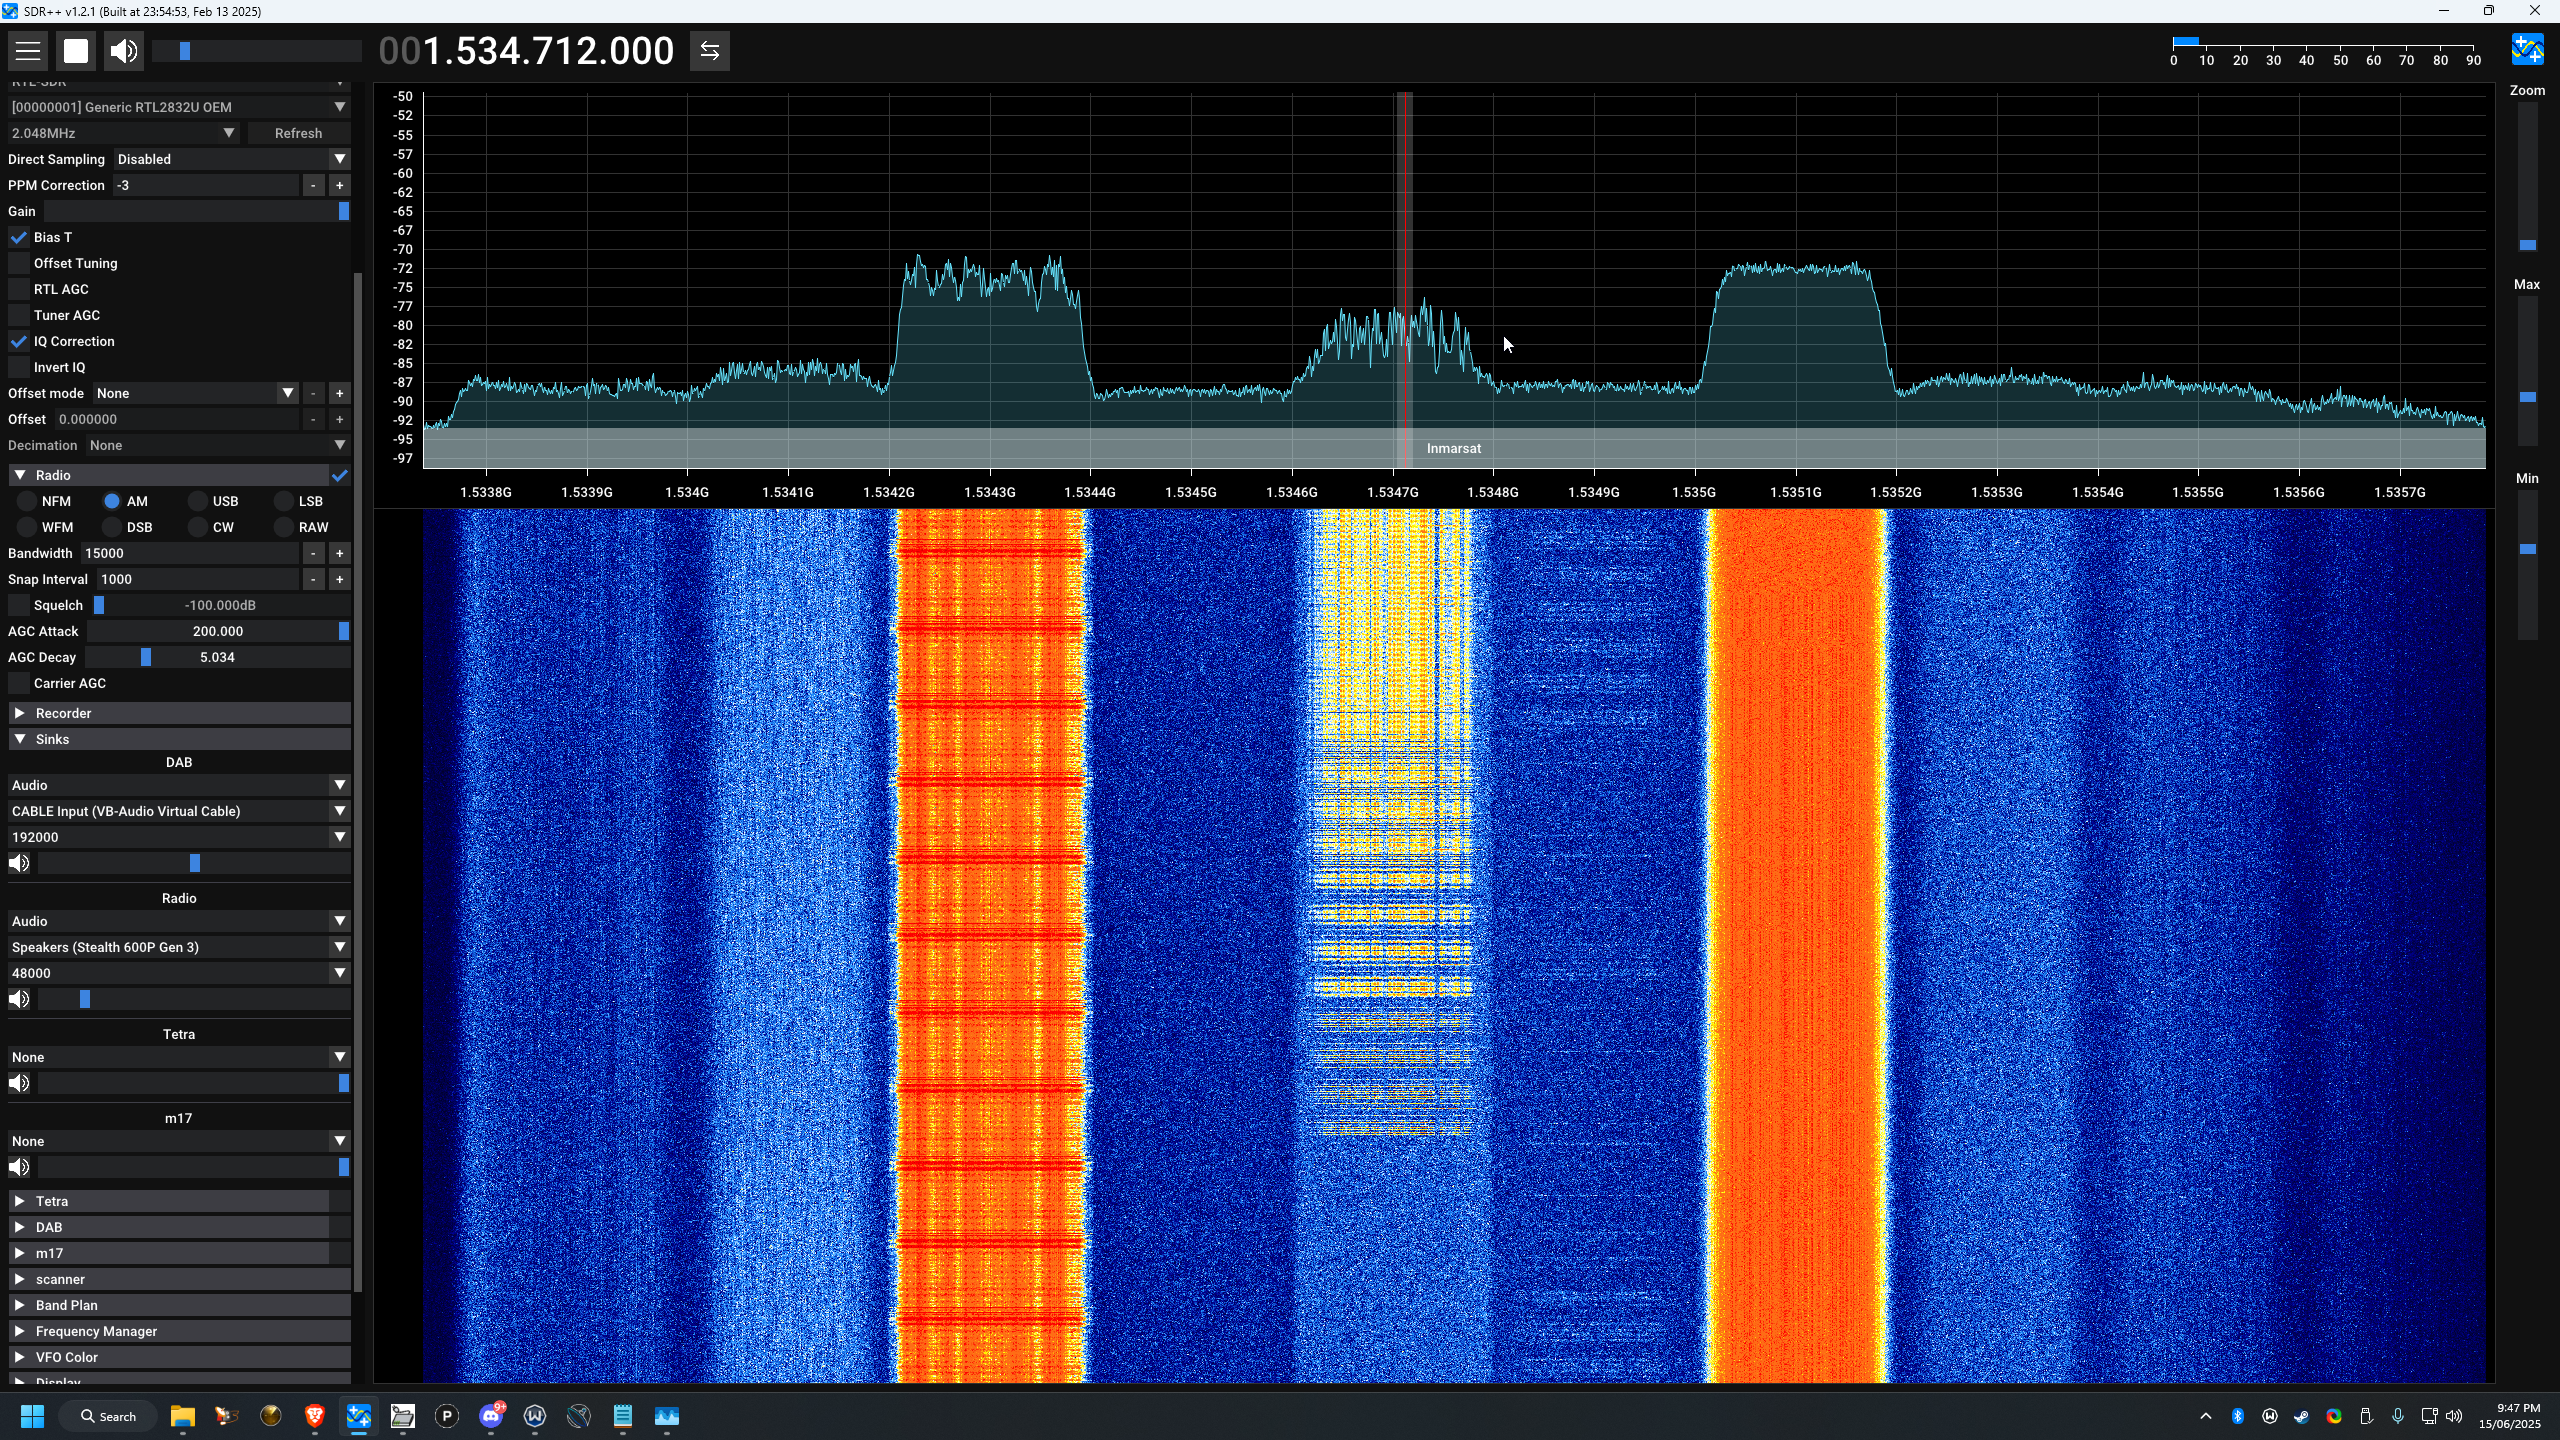Open the Notepad taskbar icon
This screenshot has height=1440, width=2560.
coord(623,1416)
